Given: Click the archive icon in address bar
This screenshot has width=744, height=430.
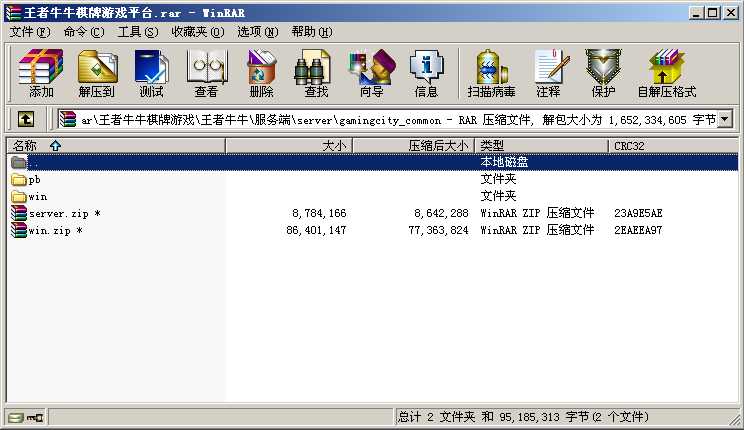Looking at the screenshot, I should click(68, 119).
